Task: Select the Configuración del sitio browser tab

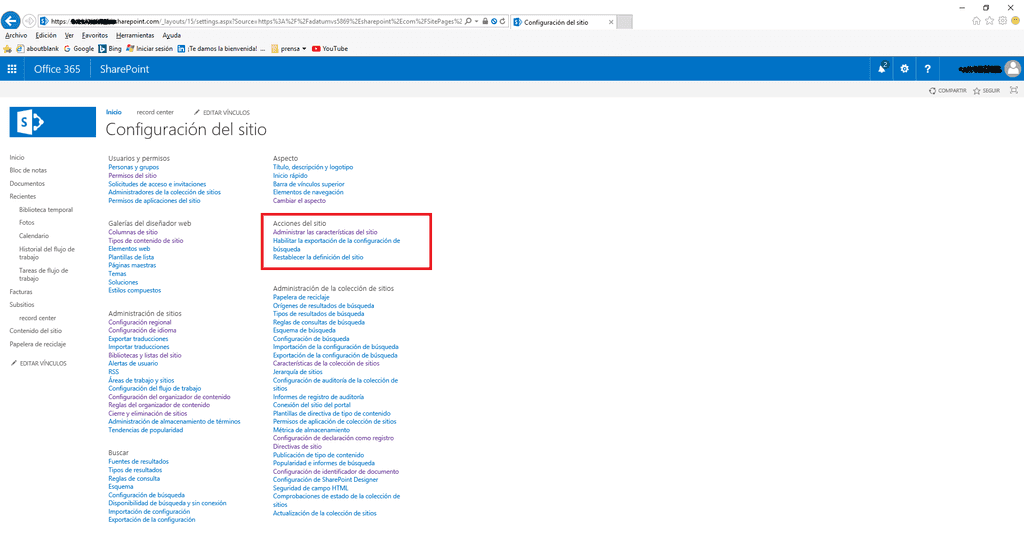Action: point(563,22)
